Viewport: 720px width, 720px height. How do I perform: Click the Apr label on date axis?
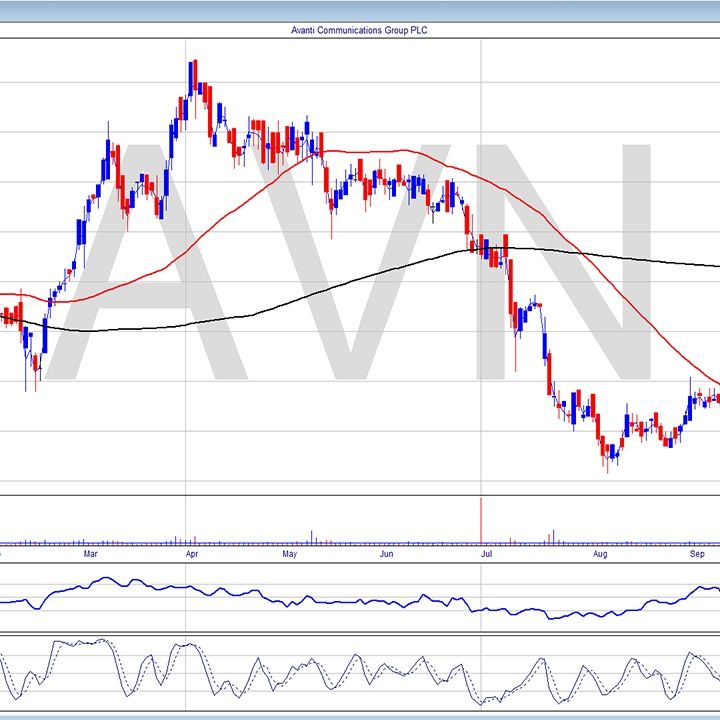191,553
